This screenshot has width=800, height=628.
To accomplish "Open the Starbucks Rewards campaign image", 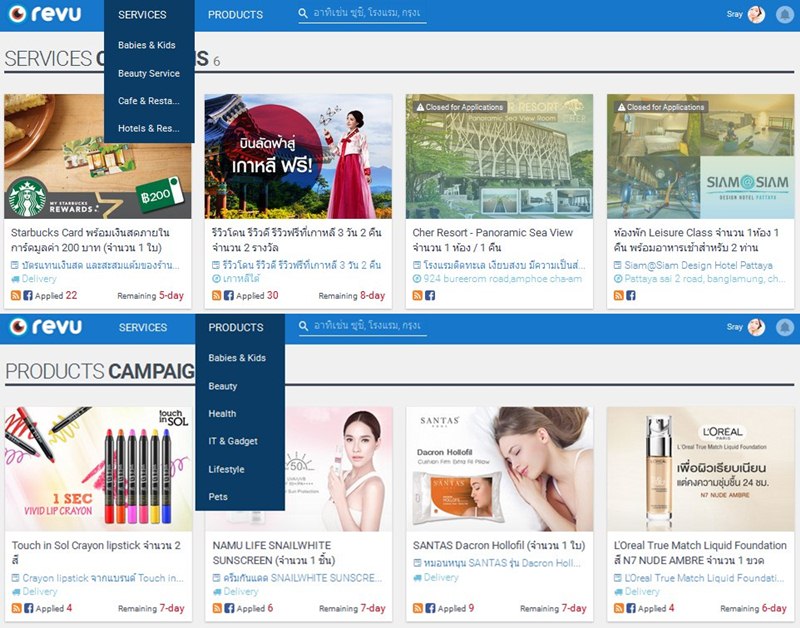I will 97,156.
